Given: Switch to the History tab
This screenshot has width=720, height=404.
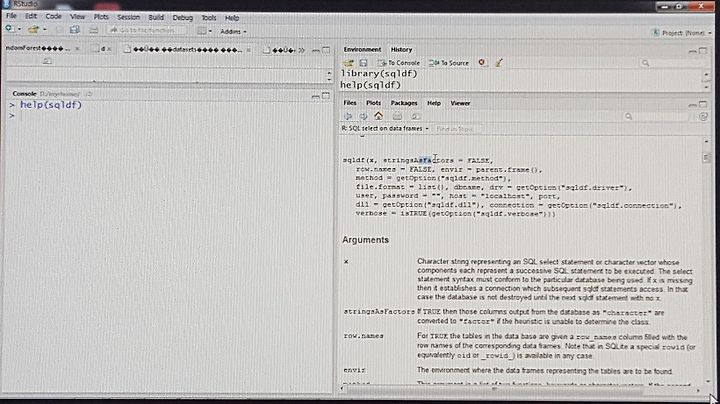Looking at the screenshot, I should [x=401, y=50].
